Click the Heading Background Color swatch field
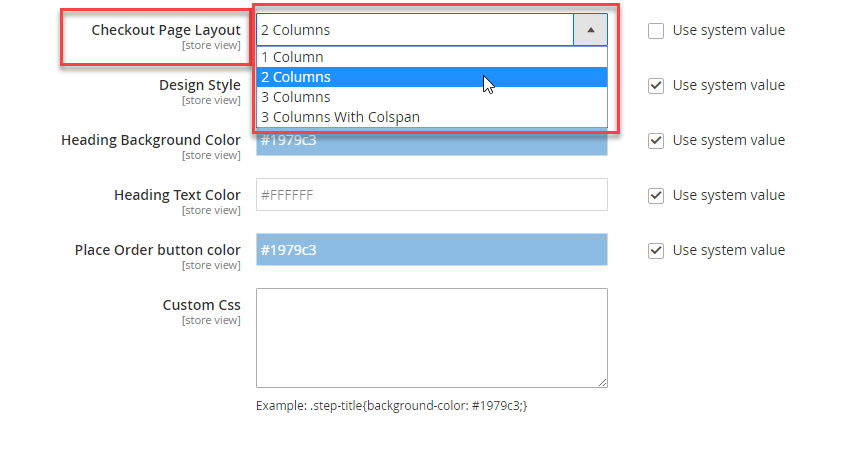 coord(432,142)
